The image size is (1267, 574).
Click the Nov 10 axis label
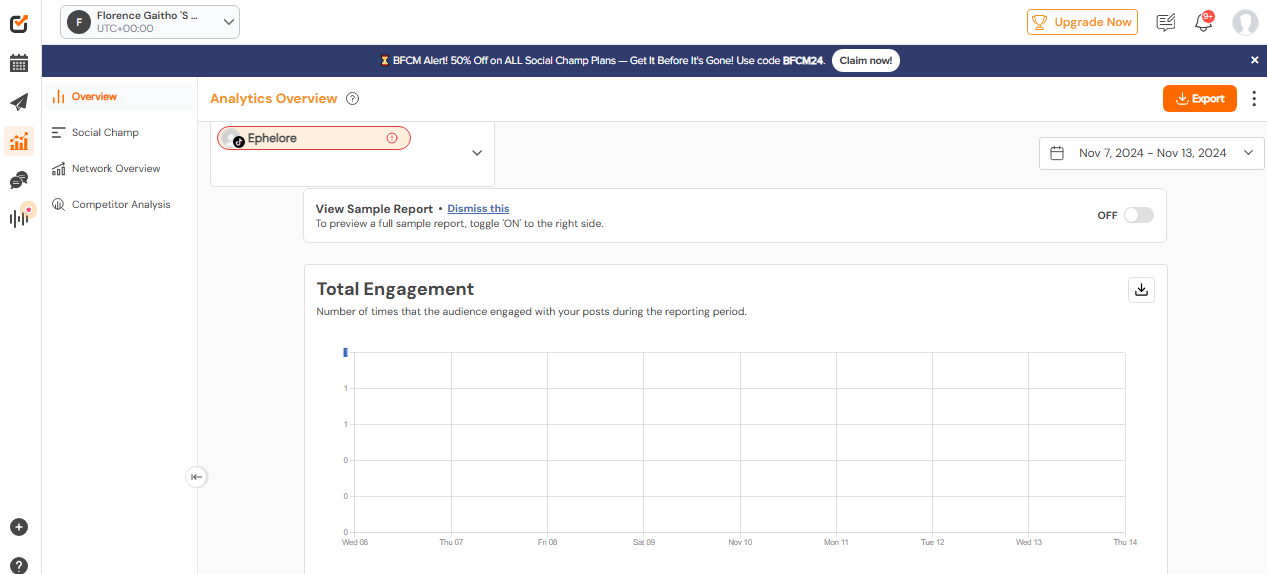point(740,542)
